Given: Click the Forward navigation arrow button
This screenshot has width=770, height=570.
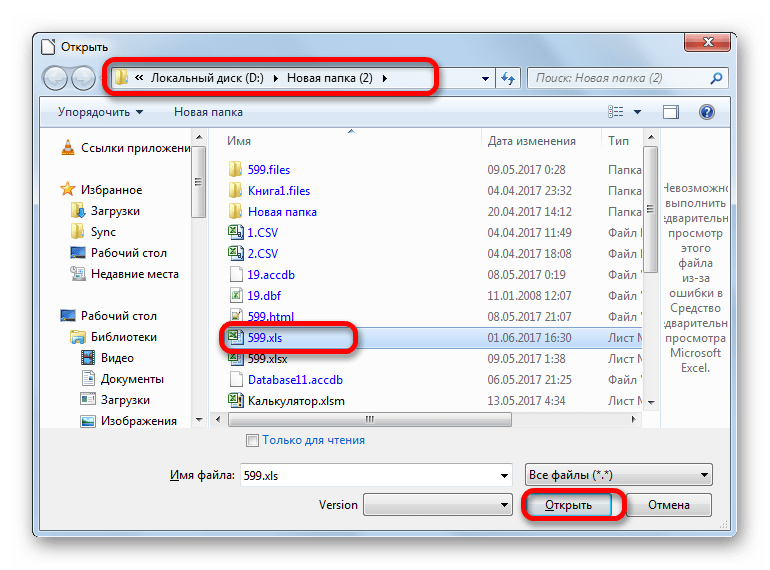Looking at the screenshot, I should (x=83, y=78).
